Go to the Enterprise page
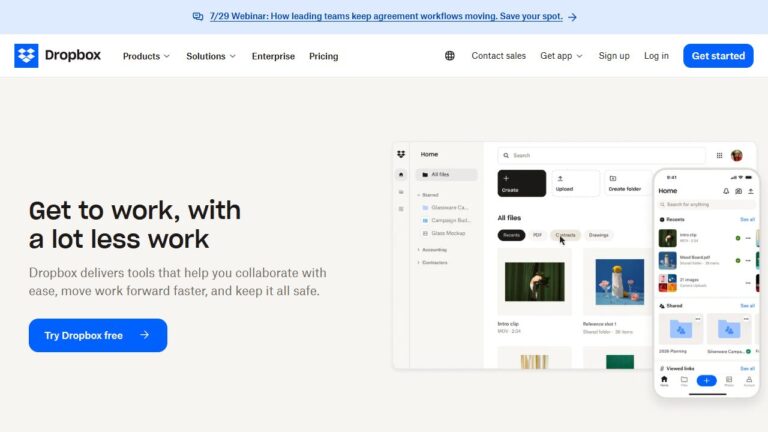Screen dimensions: 768x432 (x=273, y=56)
